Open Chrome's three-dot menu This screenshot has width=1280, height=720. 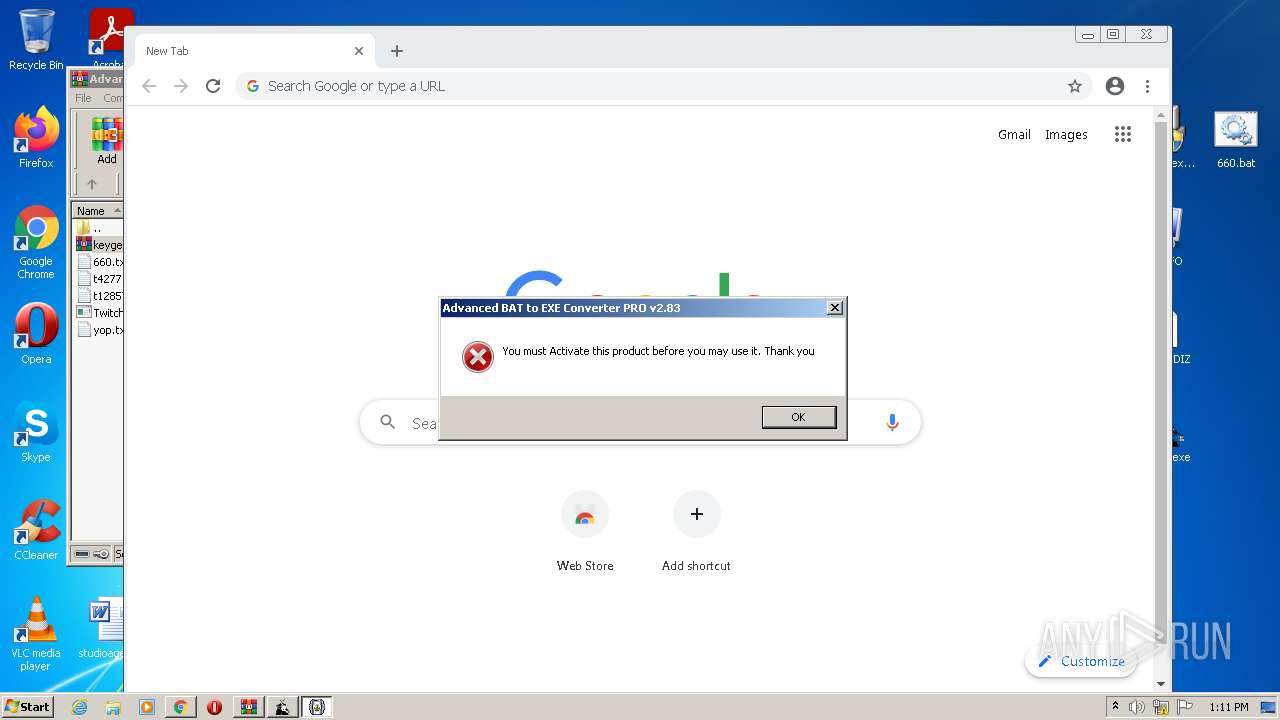[x=1147, y=86]
